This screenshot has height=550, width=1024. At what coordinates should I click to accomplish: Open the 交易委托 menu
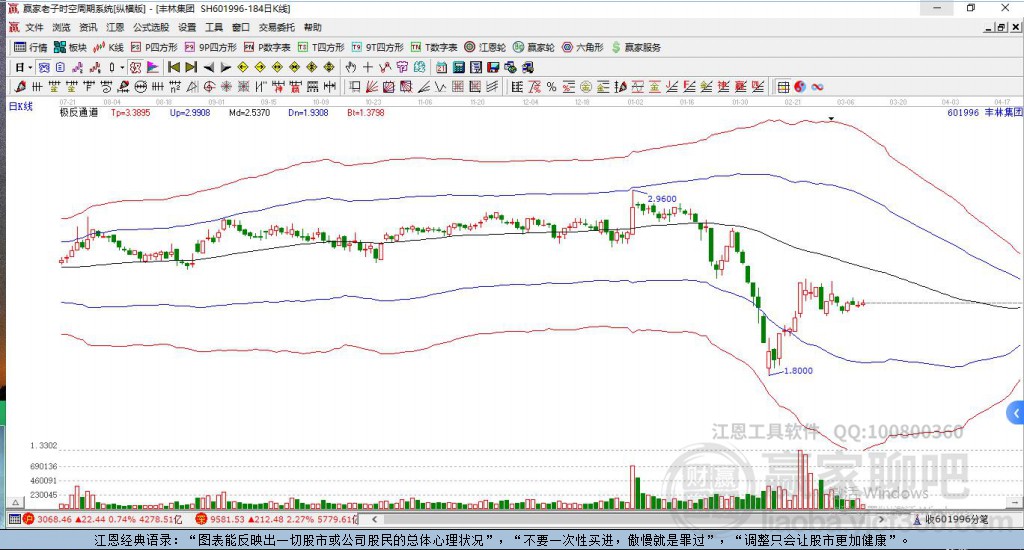coord(277,27)
